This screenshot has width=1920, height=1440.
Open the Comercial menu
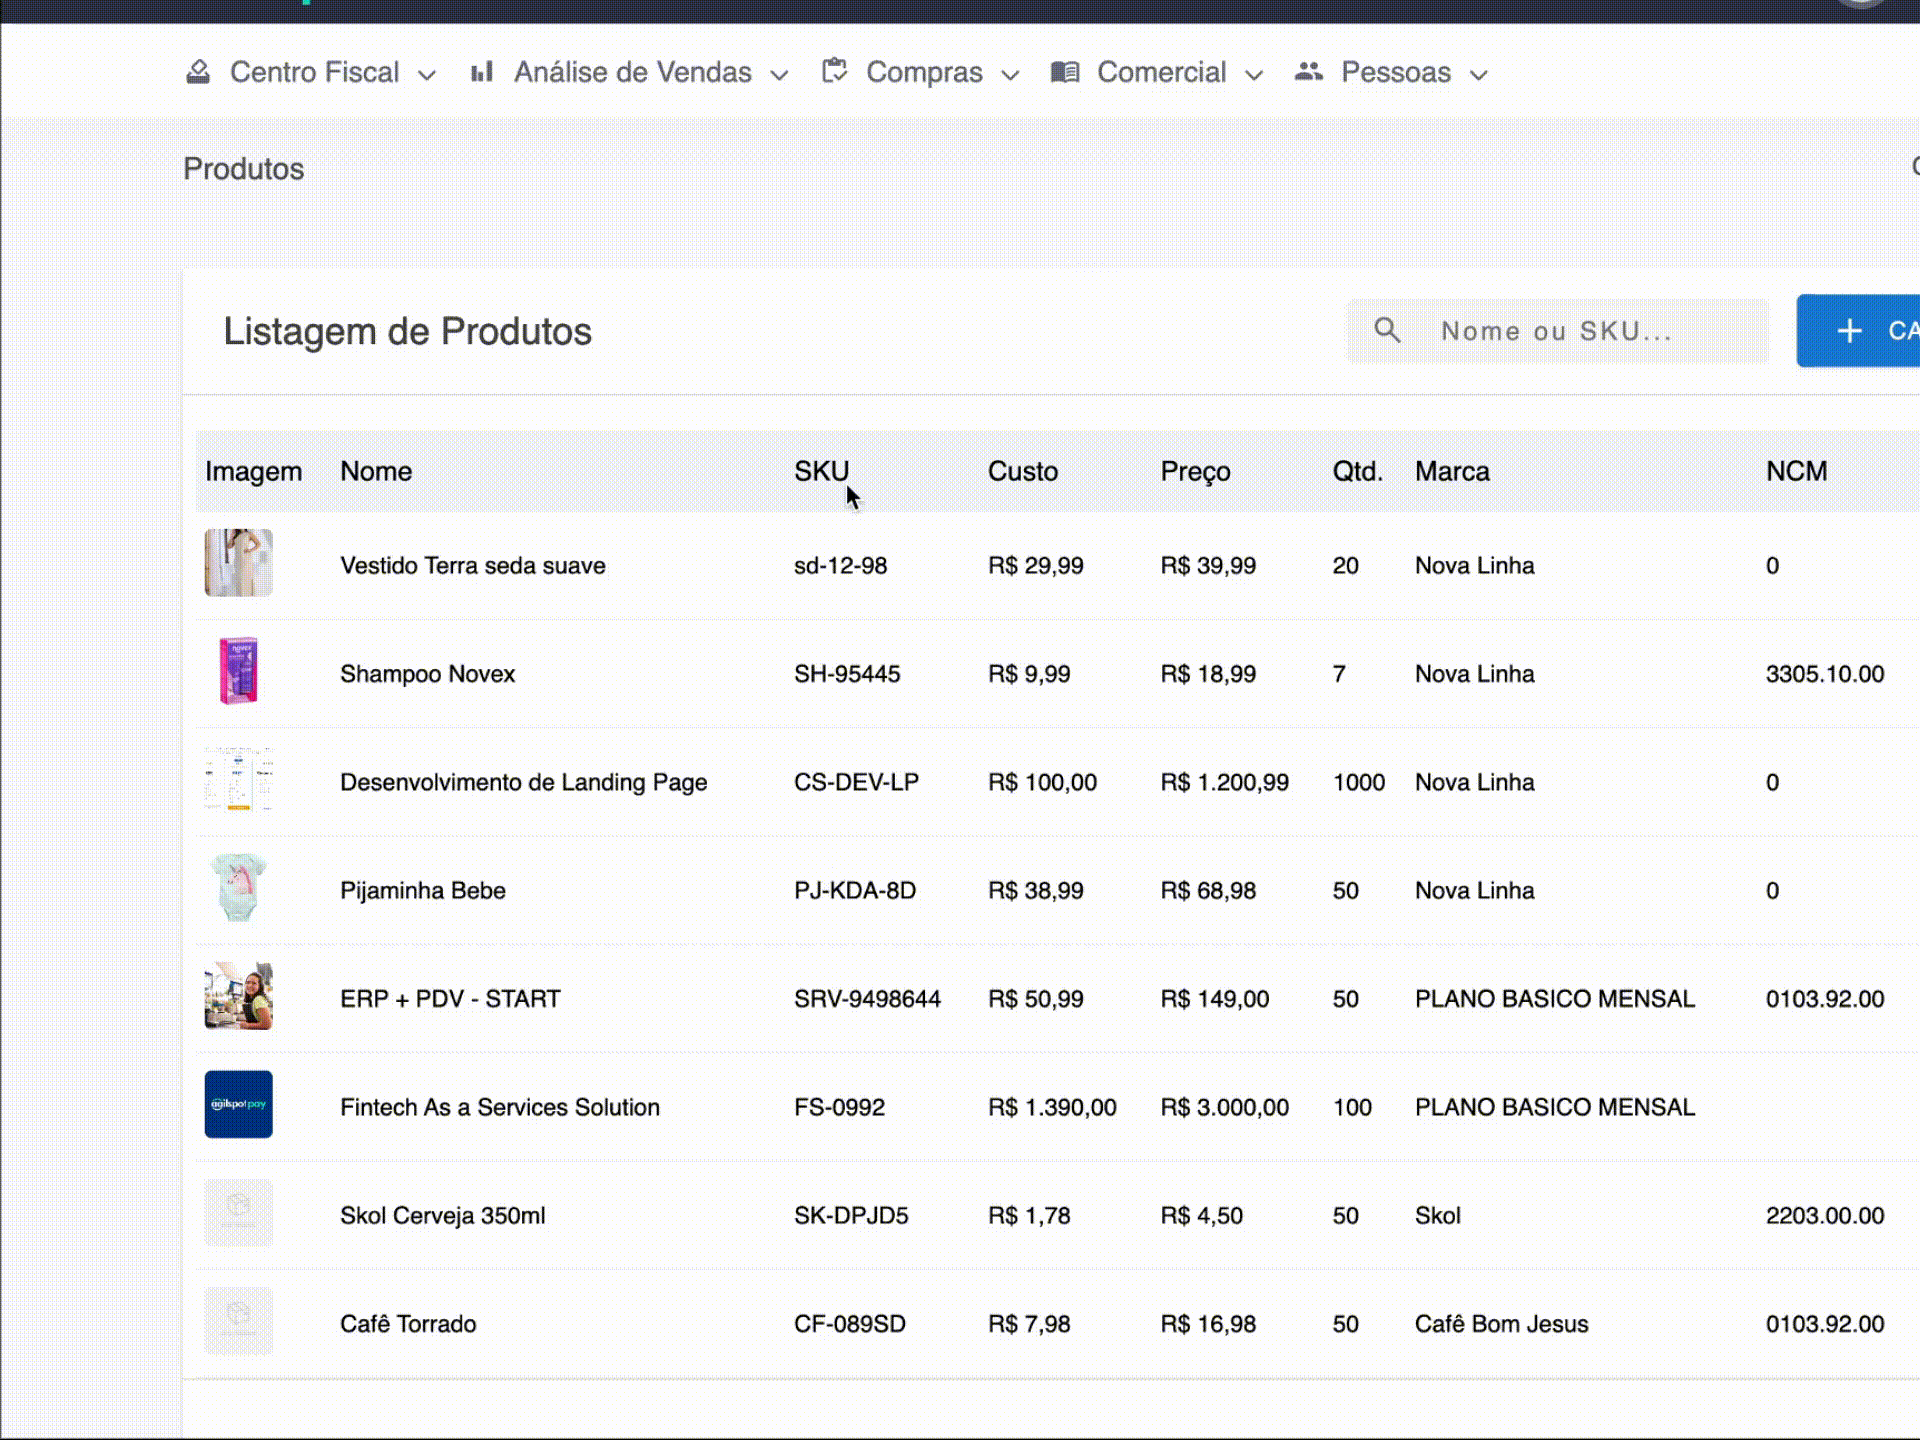tap(1161, 72)
